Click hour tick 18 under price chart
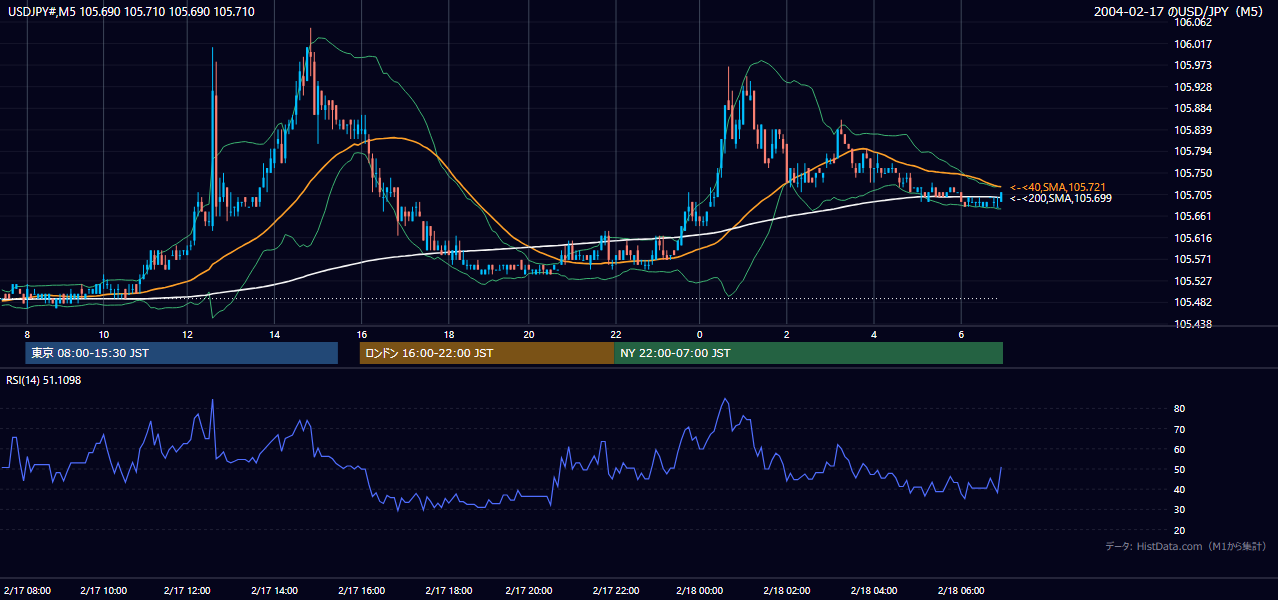This screenshot has height=600, width=1278. click(449, 333)
